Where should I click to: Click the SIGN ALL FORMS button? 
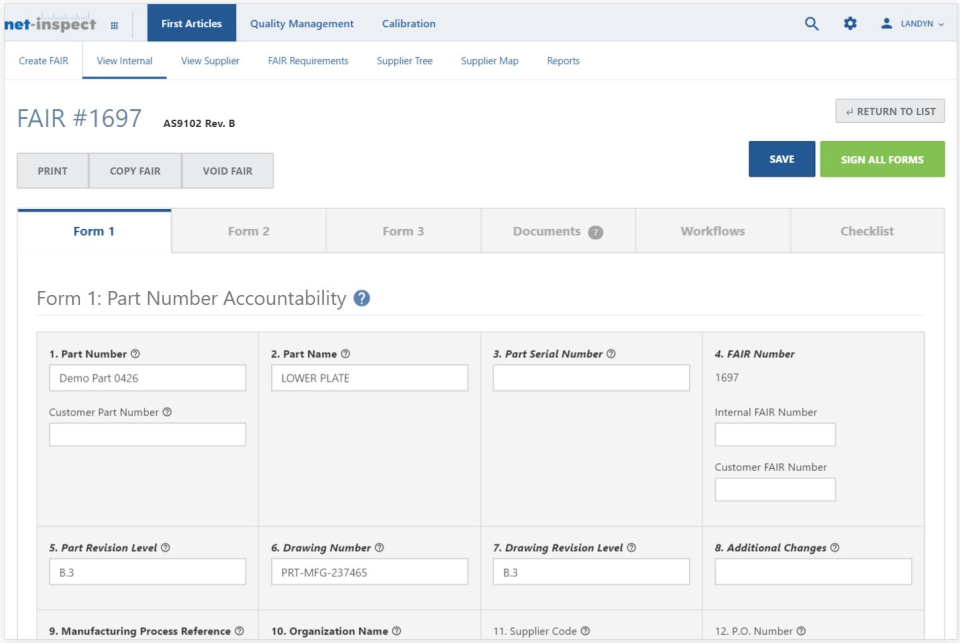(882, 159)
